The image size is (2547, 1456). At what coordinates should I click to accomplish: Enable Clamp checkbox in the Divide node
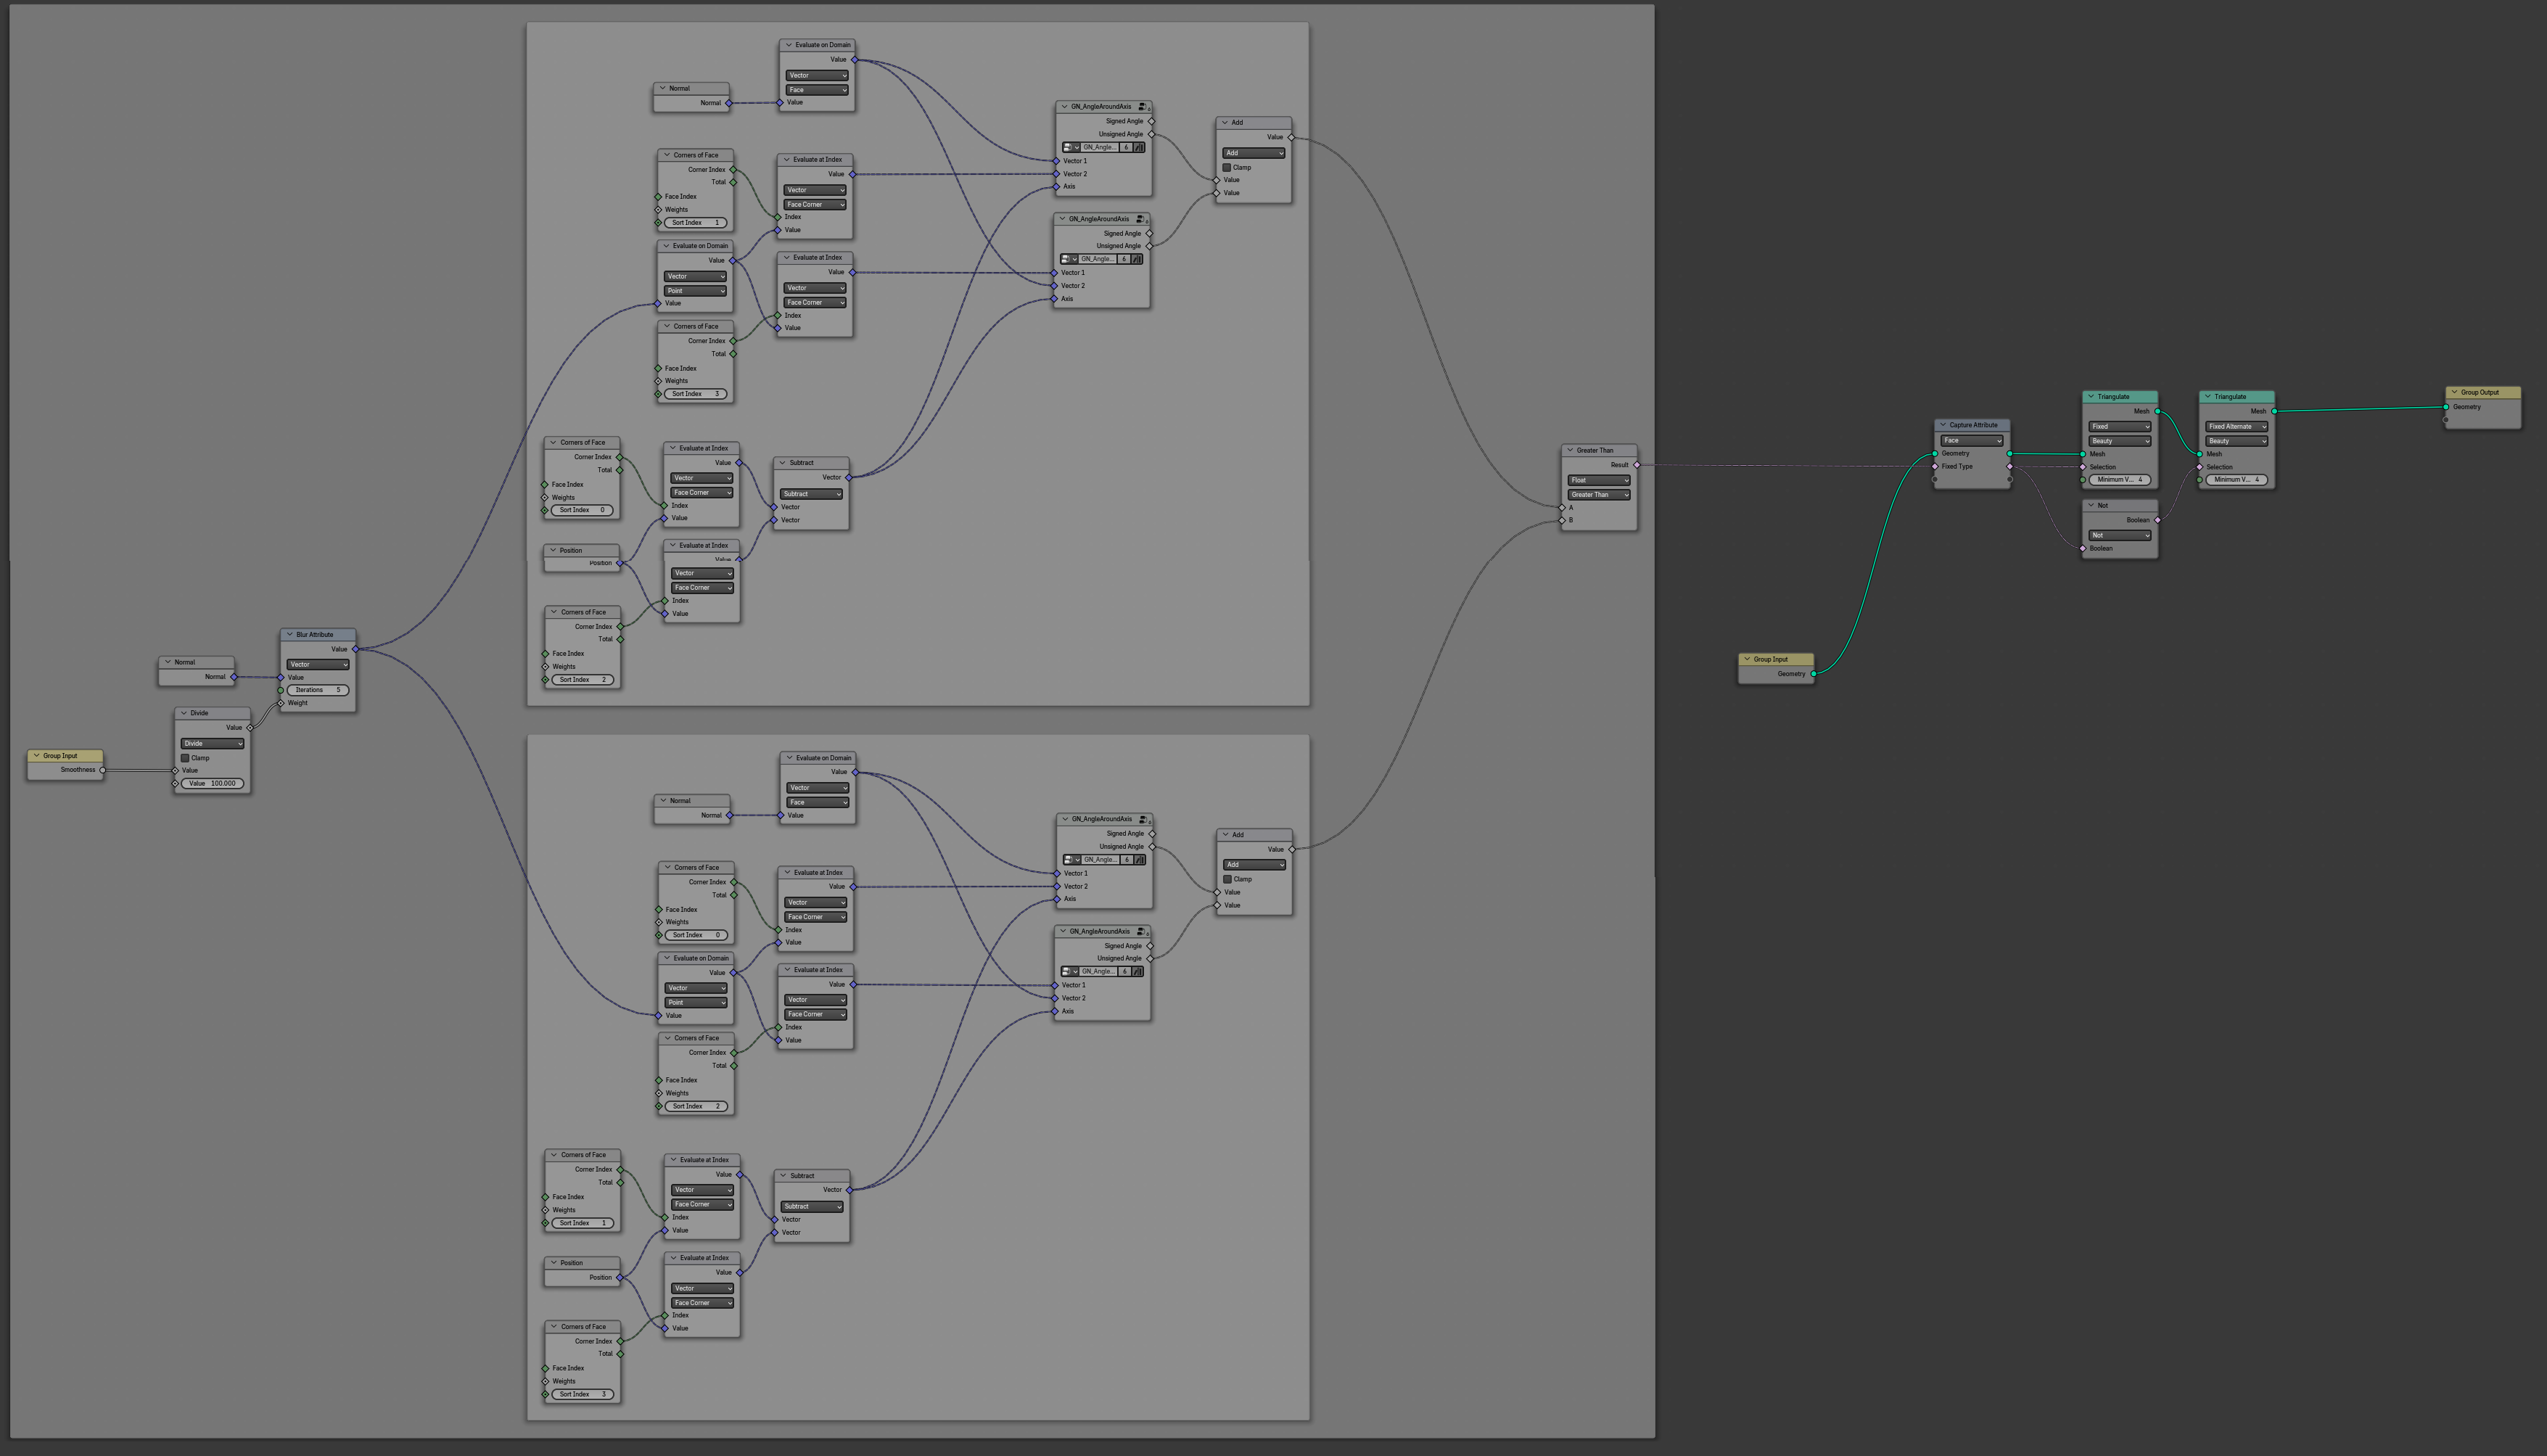click(185, 758)
